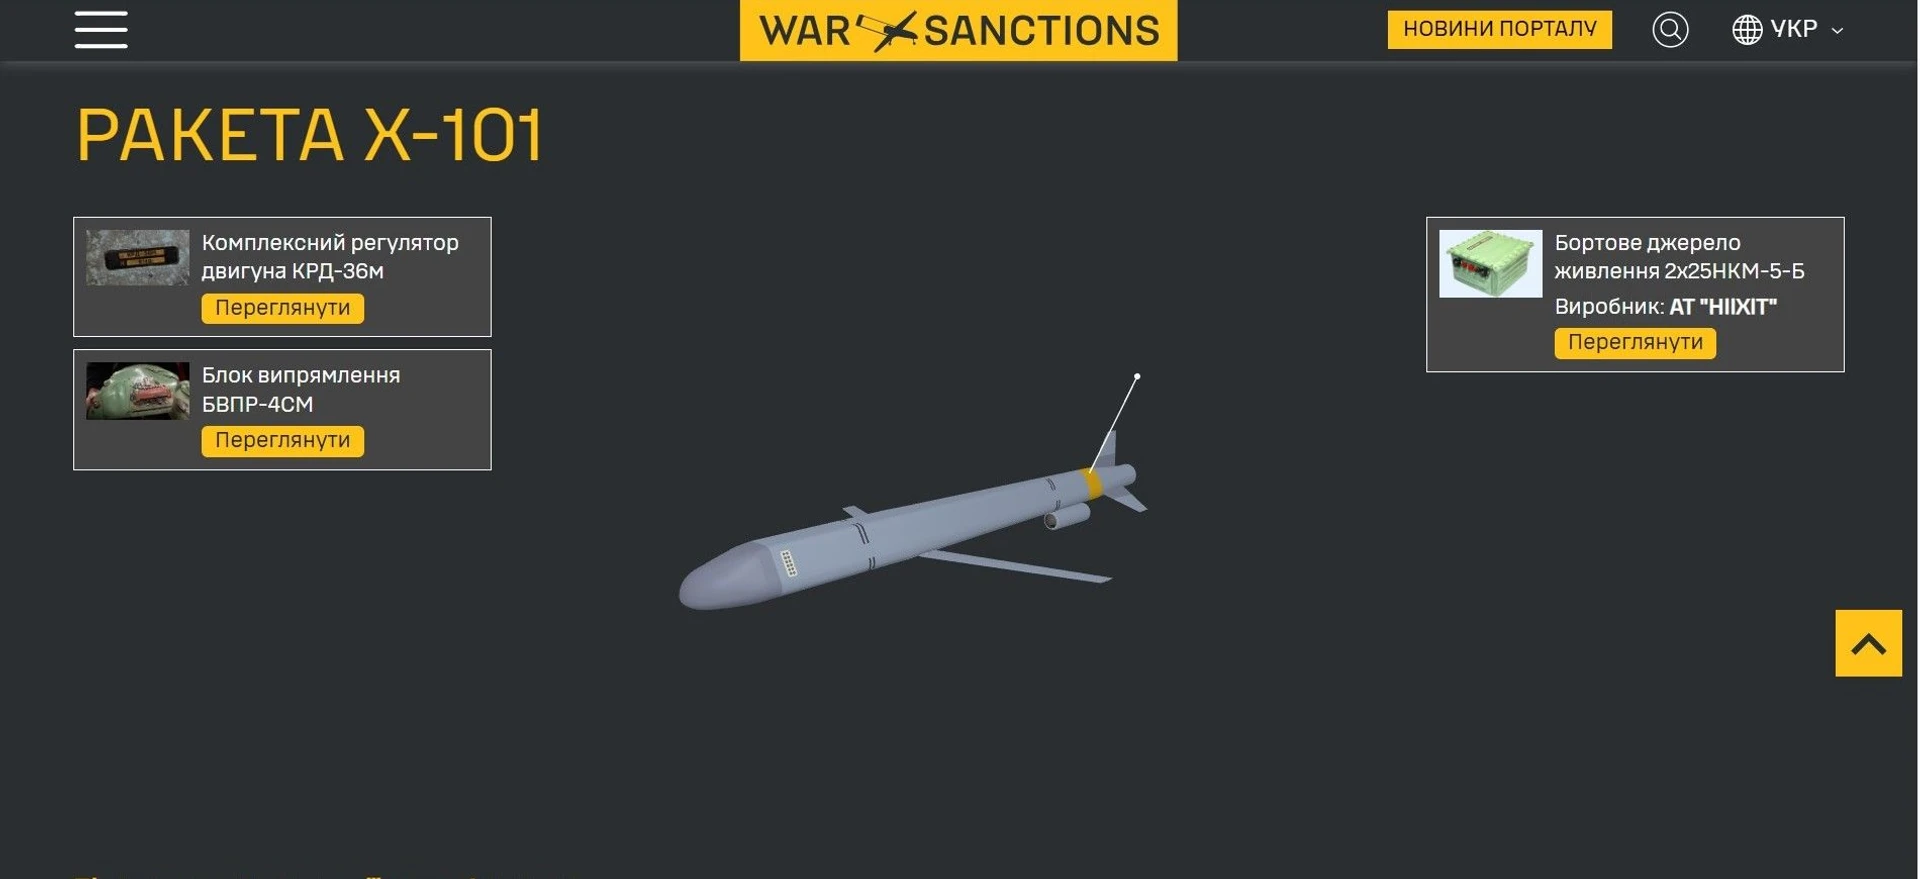1920x879 pixels.
Task: Select the yellow highlighted band on missile tail
Action: tap(1092, 483)
